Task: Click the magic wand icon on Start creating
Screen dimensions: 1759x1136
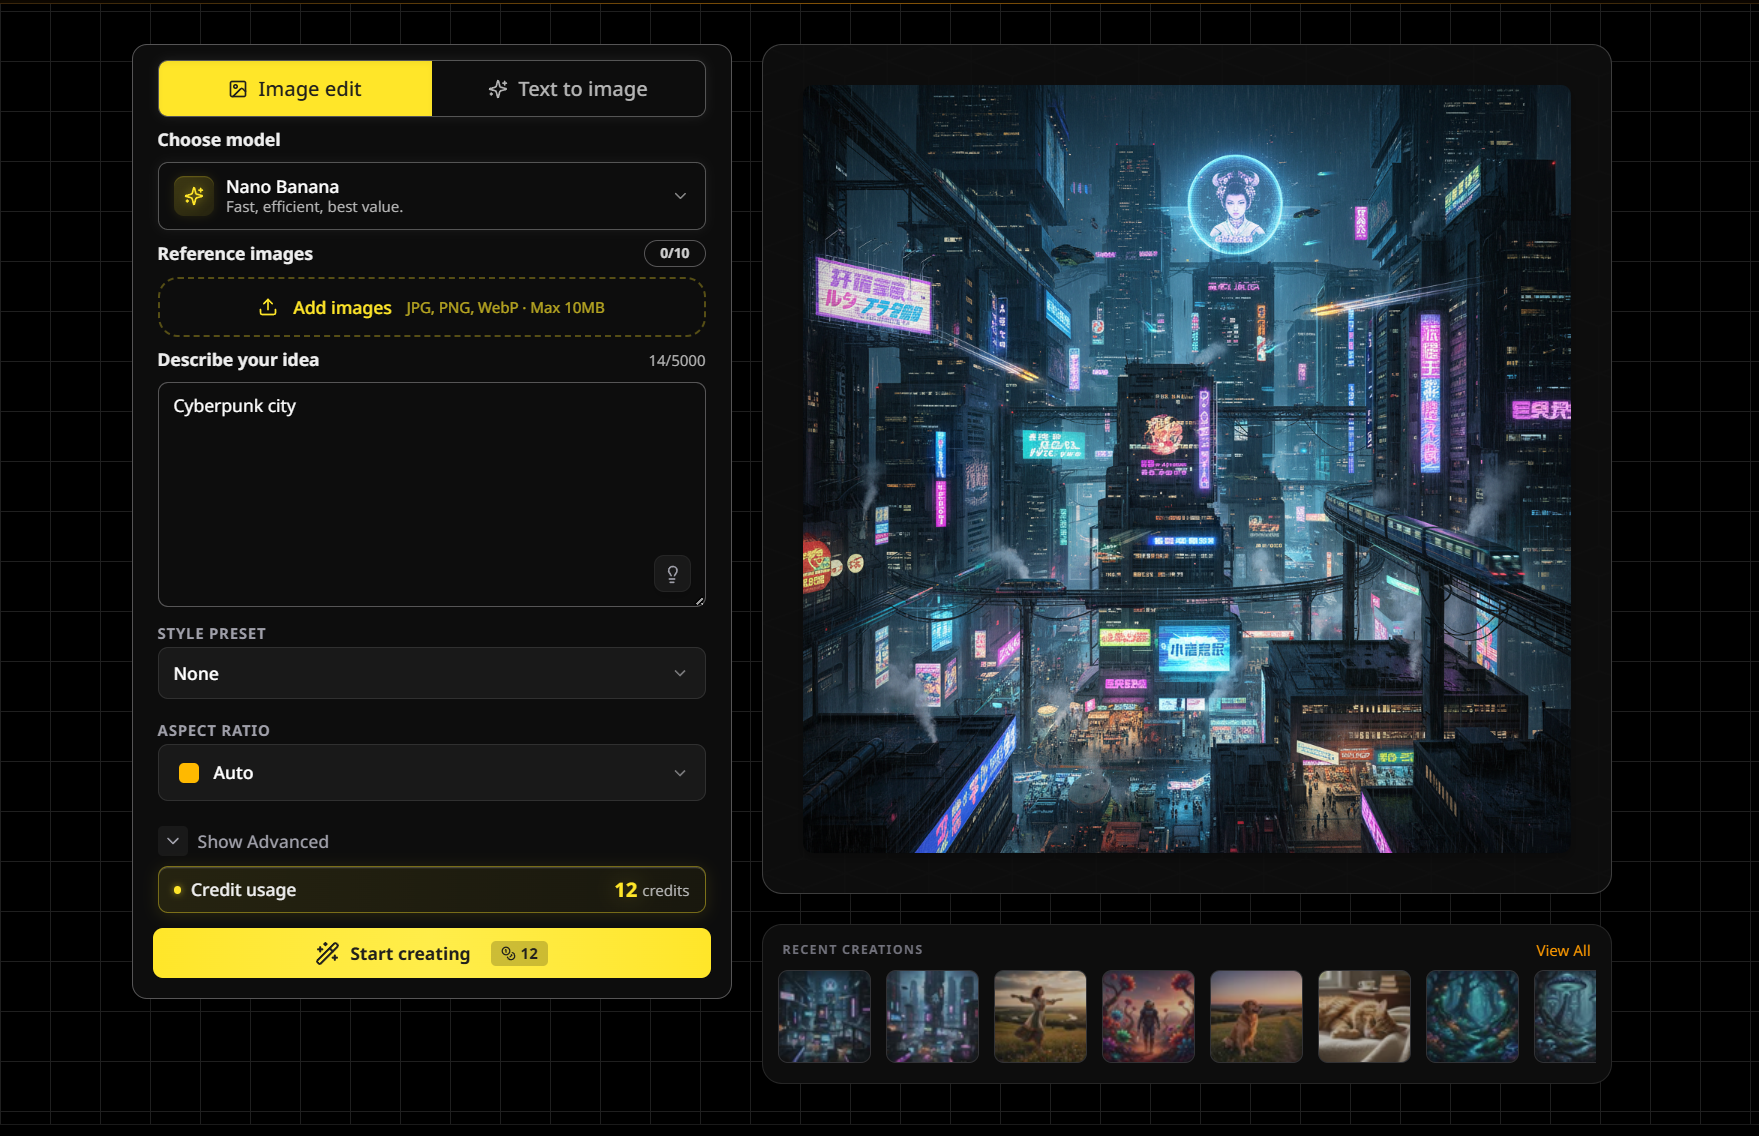Action: pos(327,953)
